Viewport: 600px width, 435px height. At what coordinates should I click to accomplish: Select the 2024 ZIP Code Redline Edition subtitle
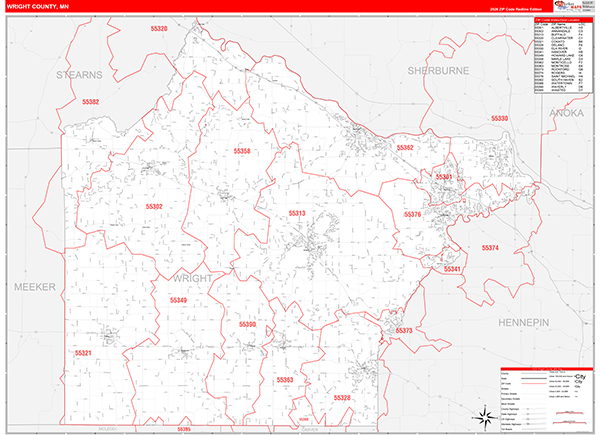(517, 9)
